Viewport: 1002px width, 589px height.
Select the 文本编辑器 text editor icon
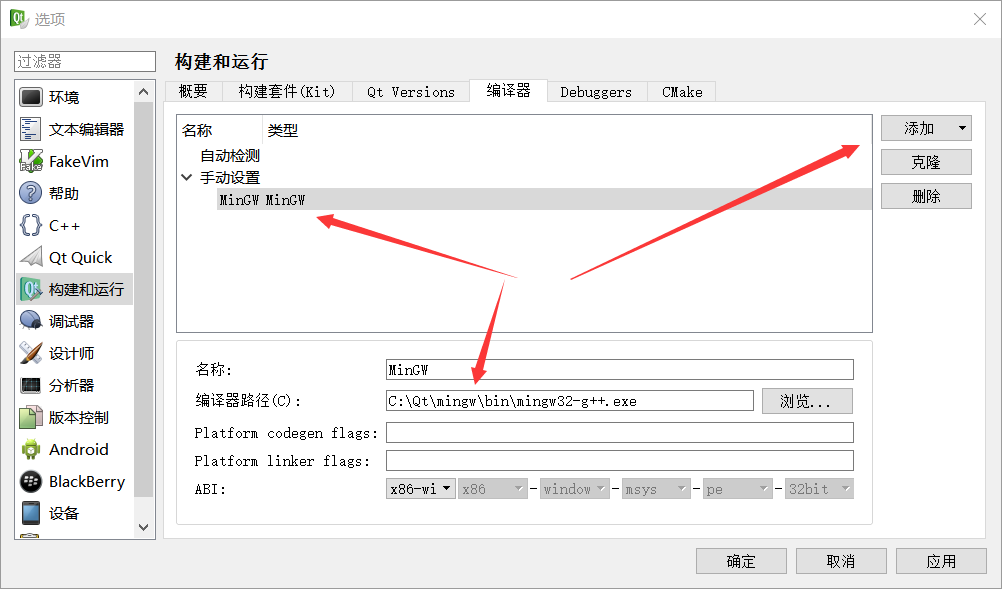[x=31, y=129]
